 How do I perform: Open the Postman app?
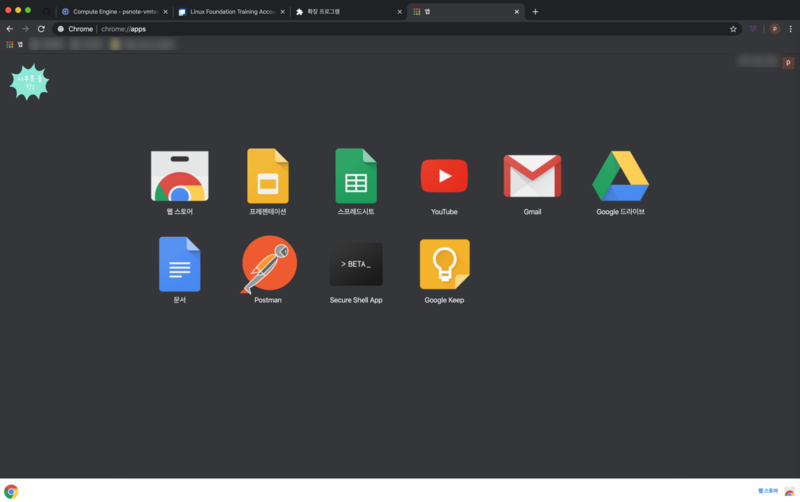[x=268, y=264]
